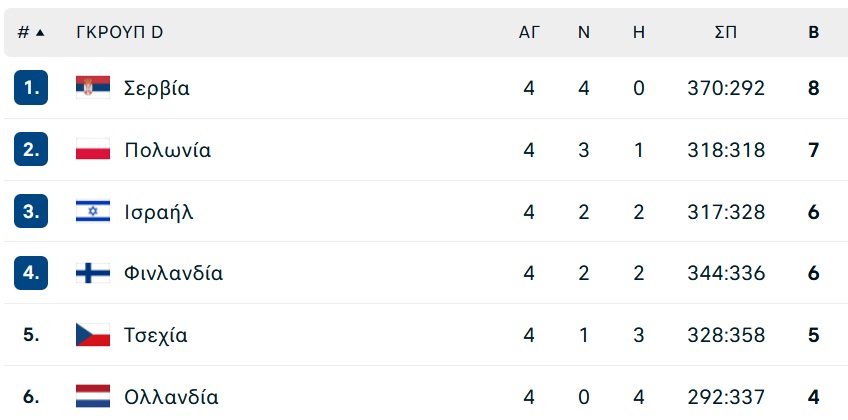Sort standings by the ΑΓ column
848x420 pixels.
529,33
